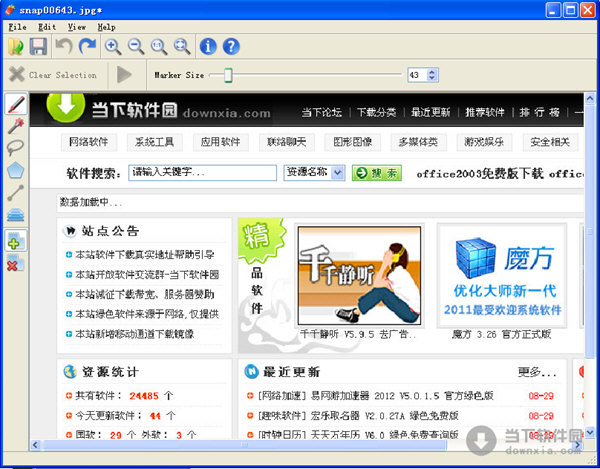
Task: Click the 更多... text in the image
Action: [537, 372]
